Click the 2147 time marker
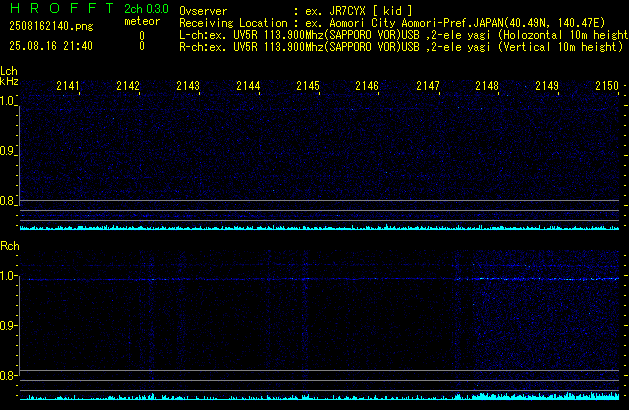The image size is (629, 410). [x=428, y=86]
